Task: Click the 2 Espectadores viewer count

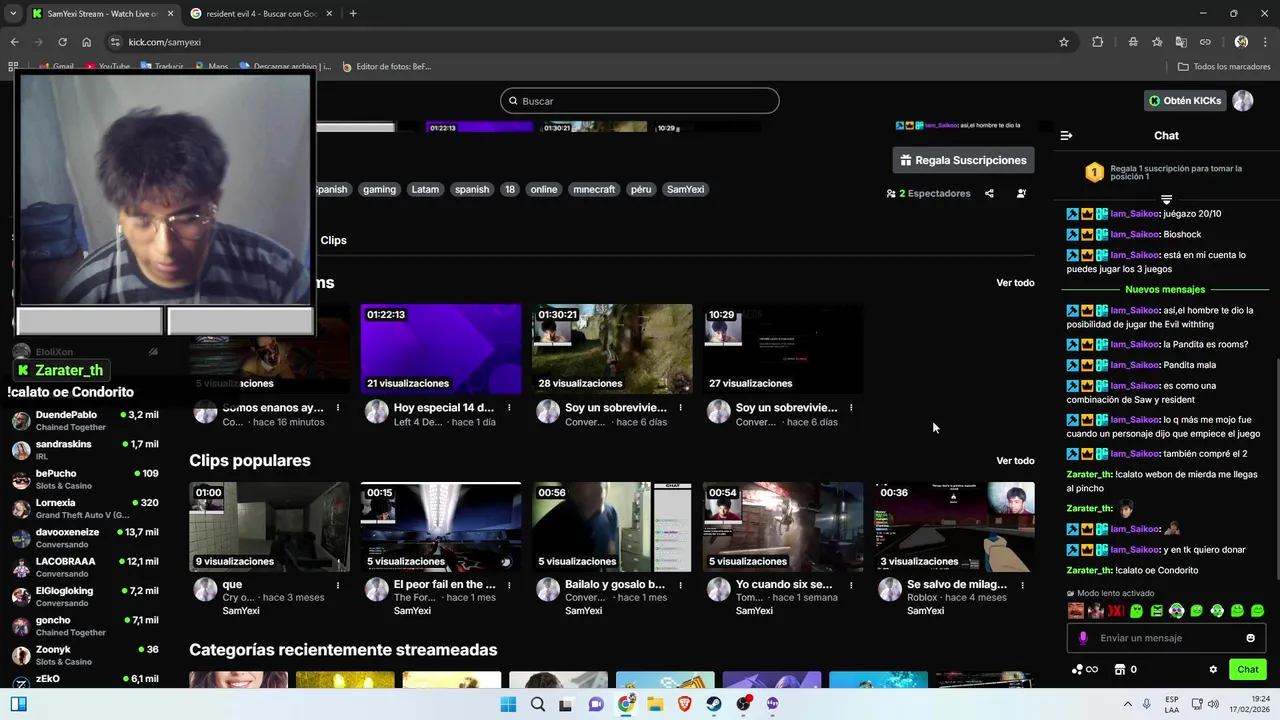Action: [928, 193]
